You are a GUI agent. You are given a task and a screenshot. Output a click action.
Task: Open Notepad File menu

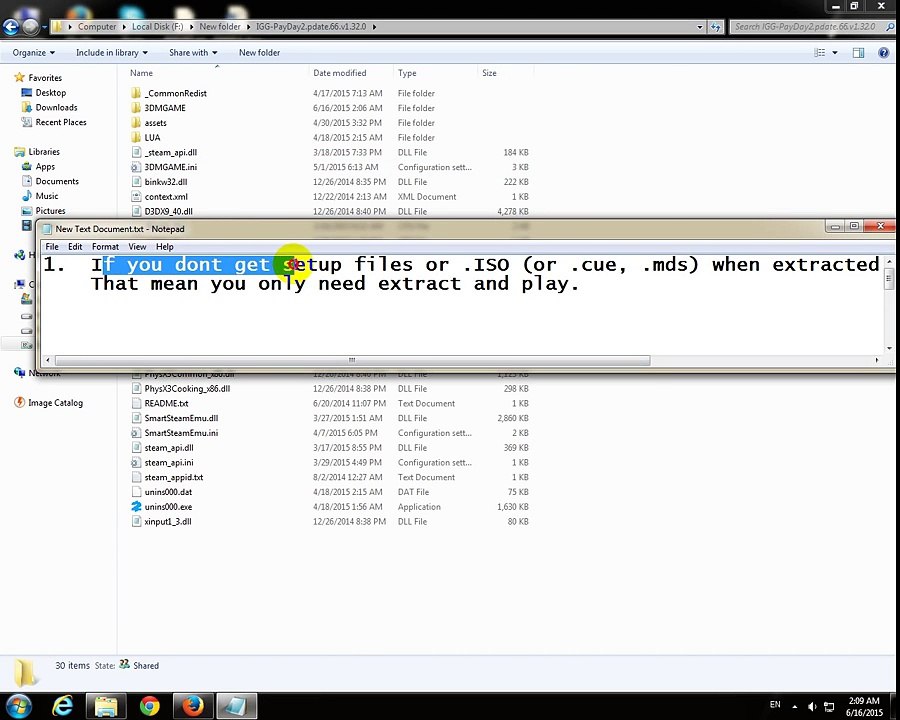pos(52,246)
